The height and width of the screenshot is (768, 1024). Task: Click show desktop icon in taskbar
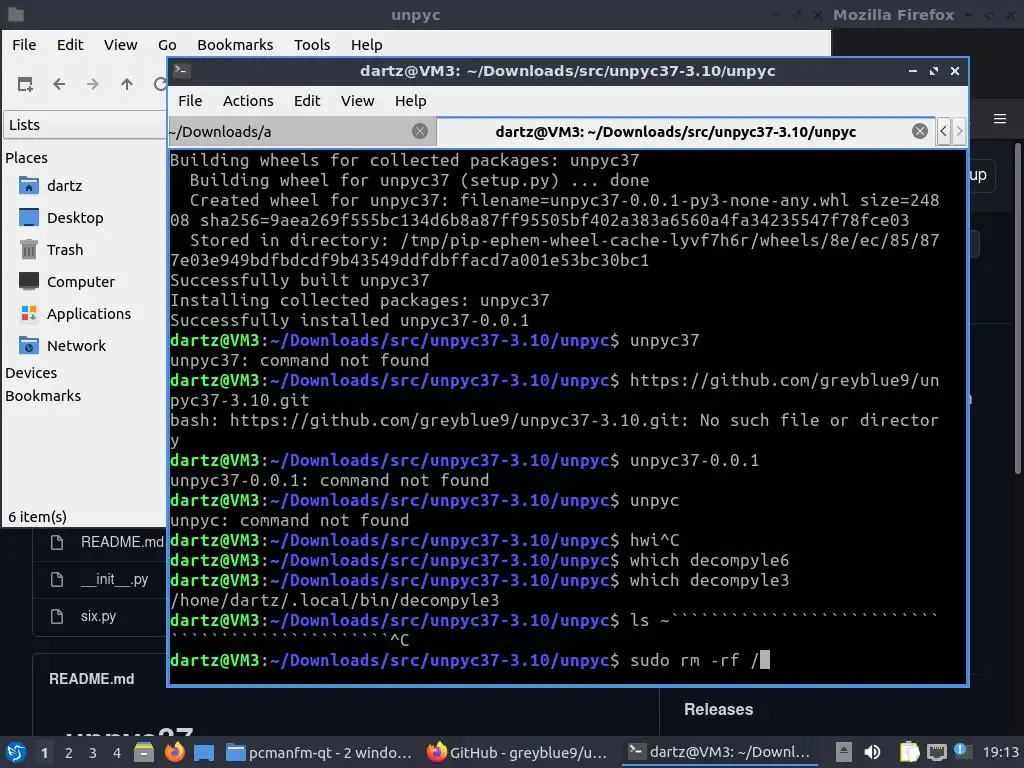pos(204,752)
